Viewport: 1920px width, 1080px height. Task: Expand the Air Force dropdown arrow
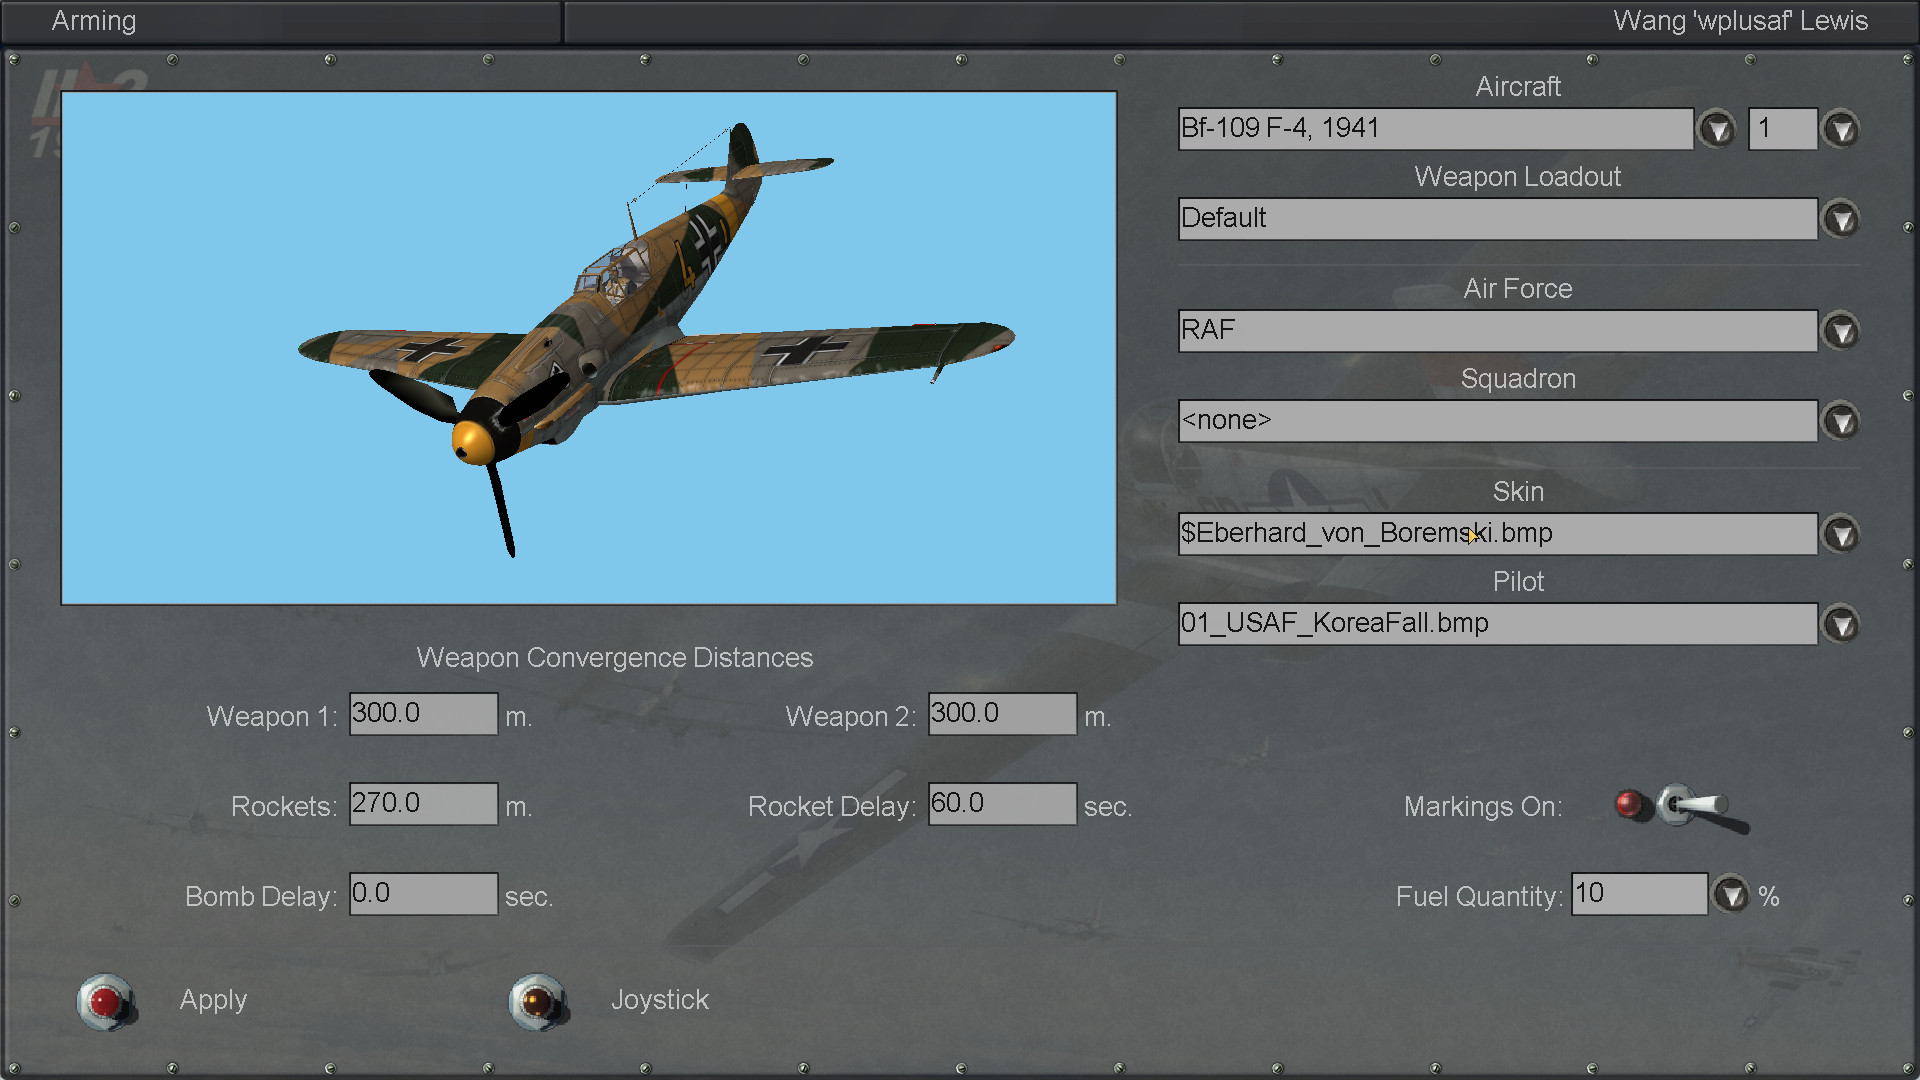click(x=1841, y=331)
